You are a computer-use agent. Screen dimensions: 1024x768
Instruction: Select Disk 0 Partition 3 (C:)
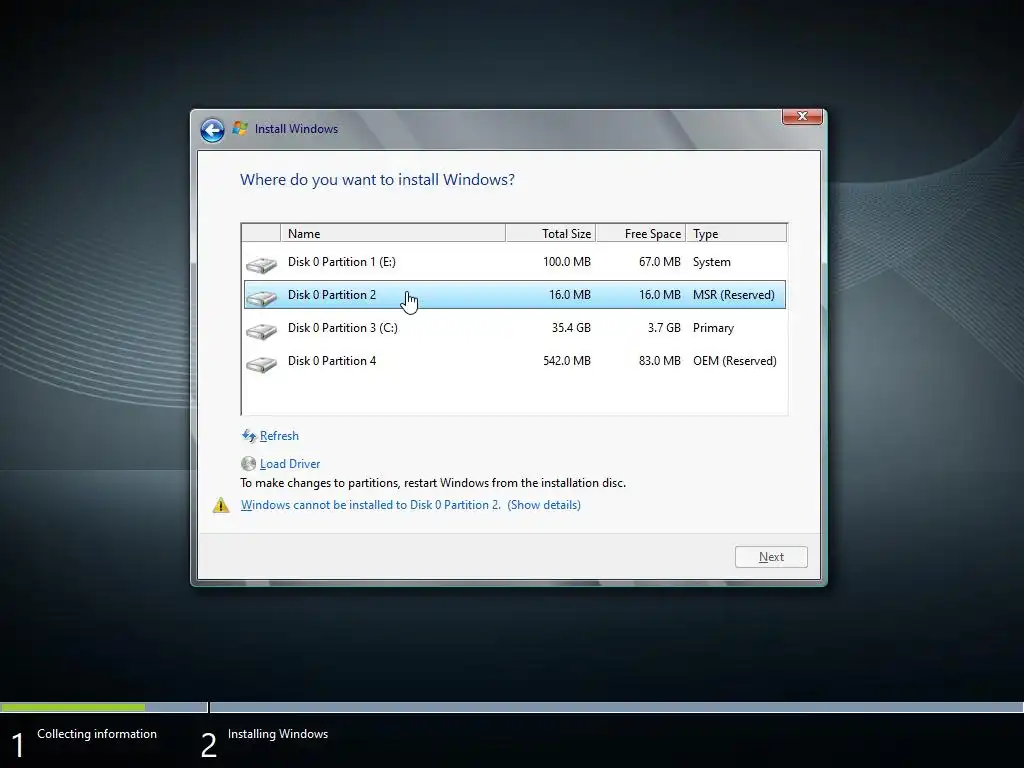(x=515, y=328)
